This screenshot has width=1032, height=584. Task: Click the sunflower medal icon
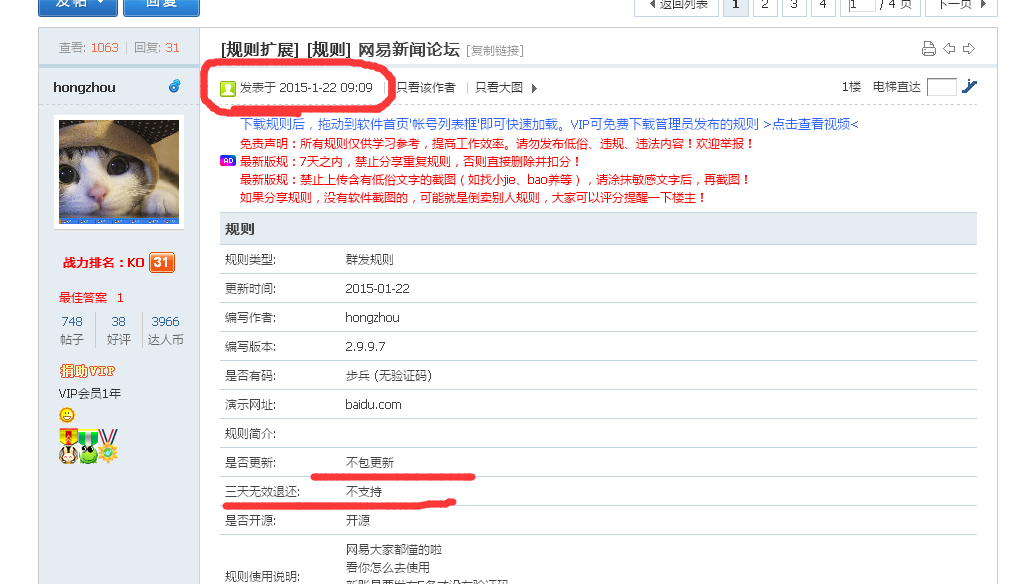108,454
